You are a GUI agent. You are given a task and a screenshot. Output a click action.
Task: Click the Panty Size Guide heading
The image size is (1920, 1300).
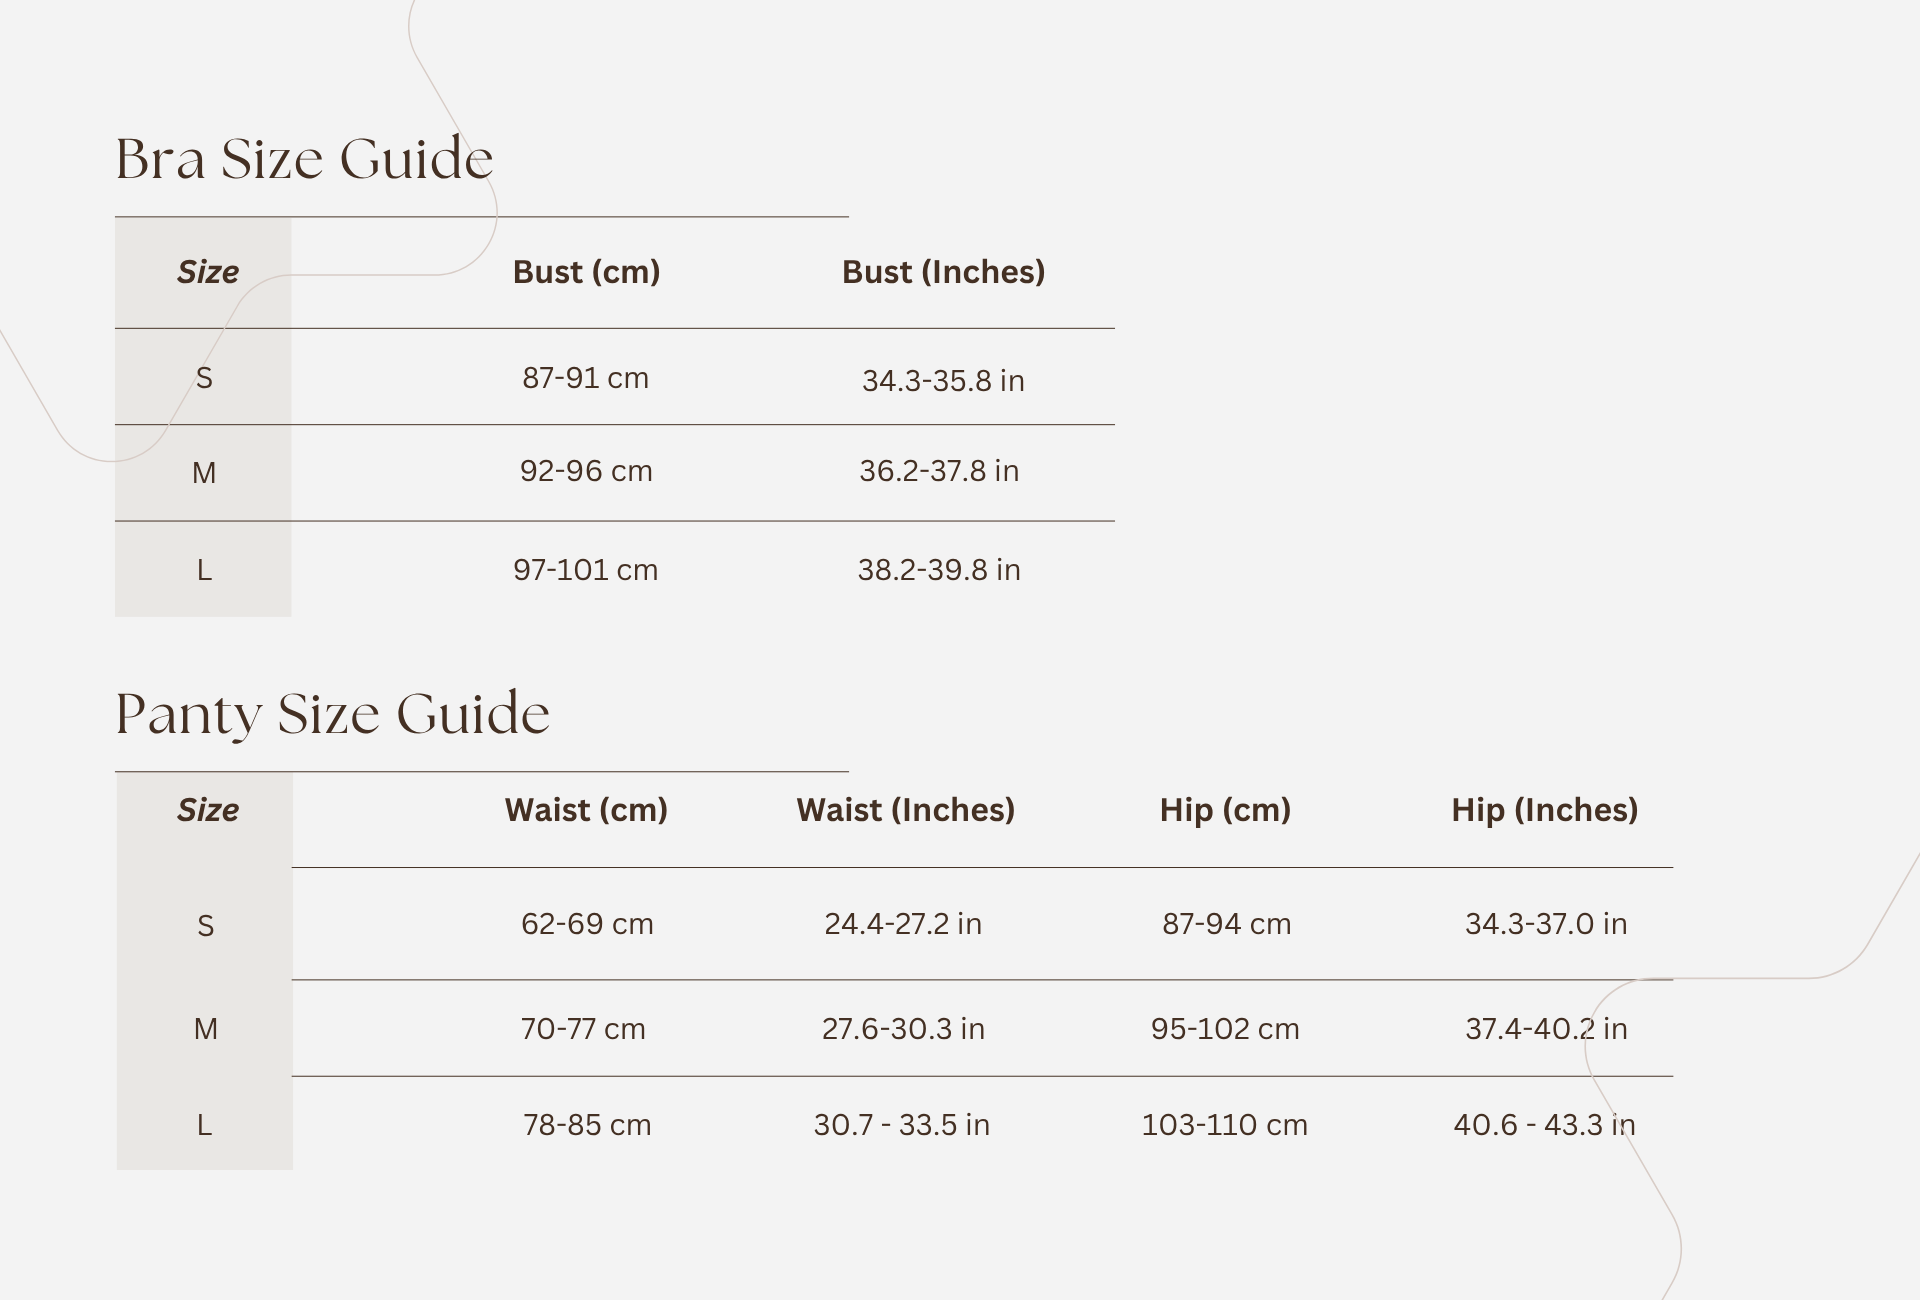pos(332,714)
